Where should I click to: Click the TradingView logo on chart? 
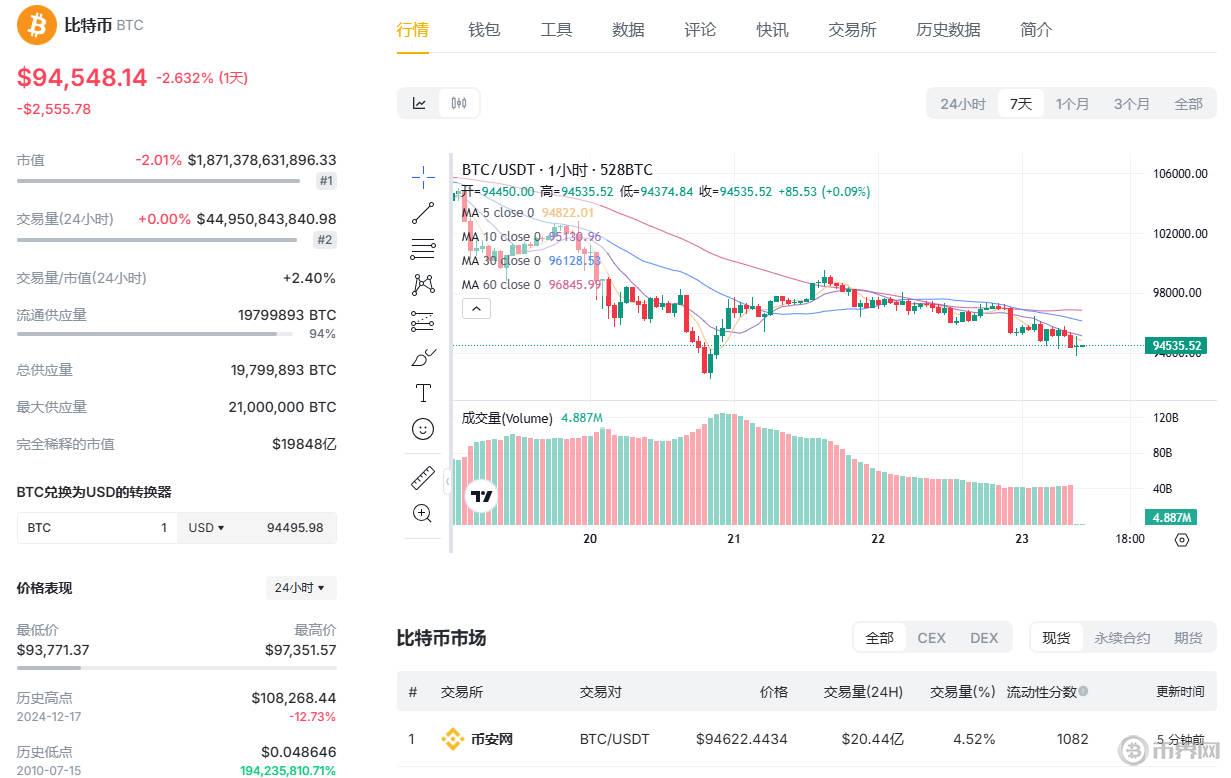482,496
